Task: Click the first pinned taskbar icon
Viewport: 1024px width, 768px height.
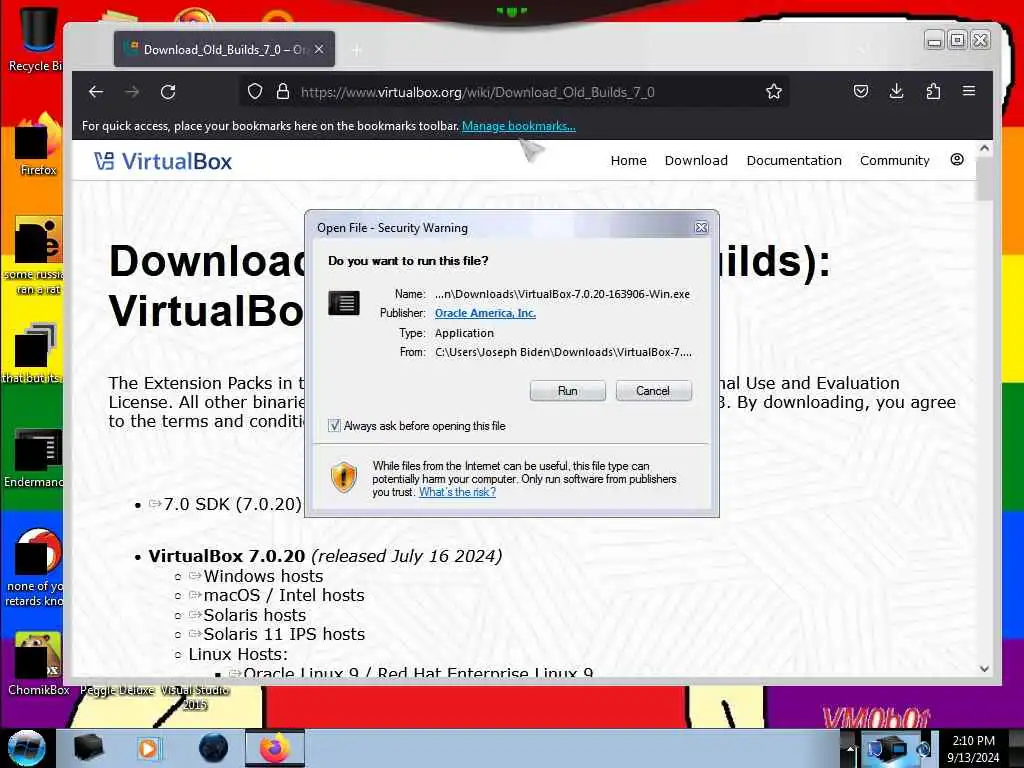Action: (x=89, y=748)
